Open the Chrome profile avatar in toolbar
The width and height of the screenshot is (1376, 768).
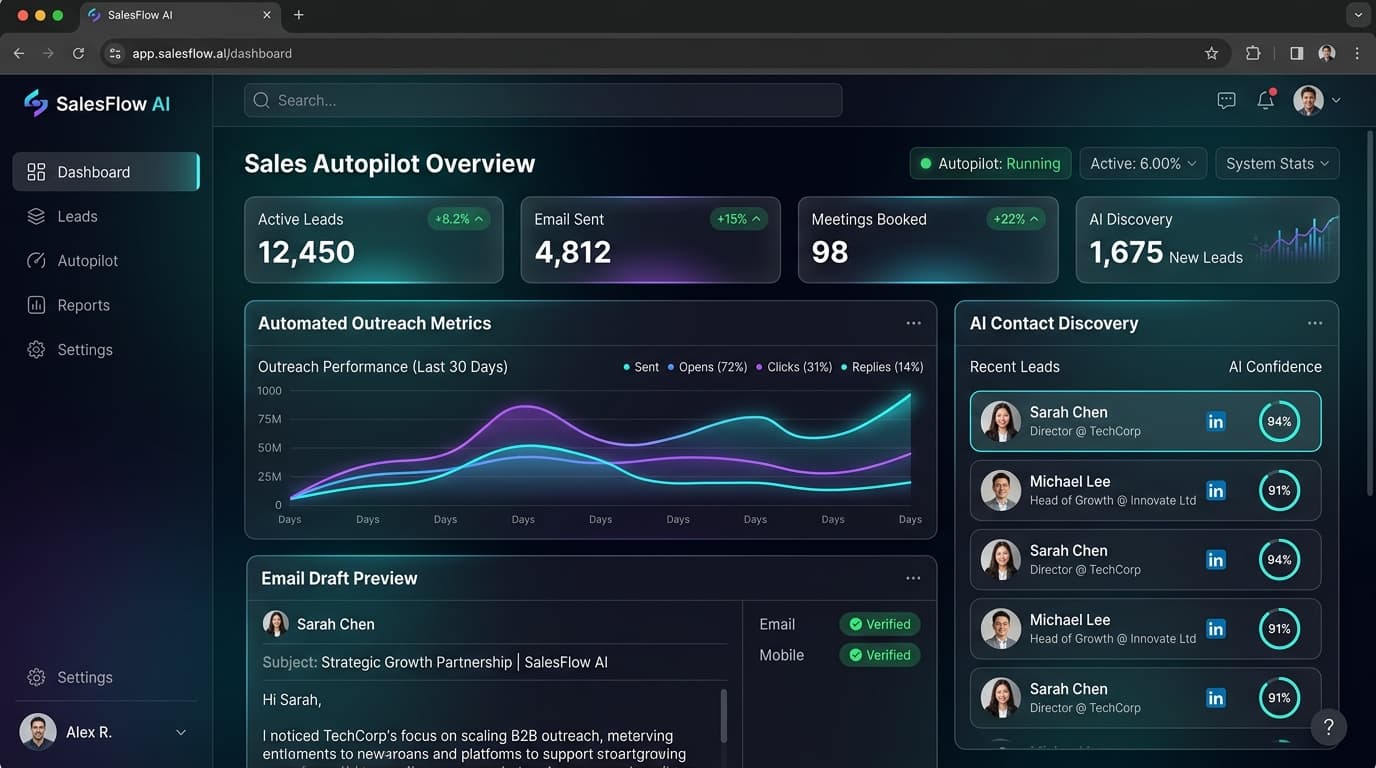[x=1327, y=53]
